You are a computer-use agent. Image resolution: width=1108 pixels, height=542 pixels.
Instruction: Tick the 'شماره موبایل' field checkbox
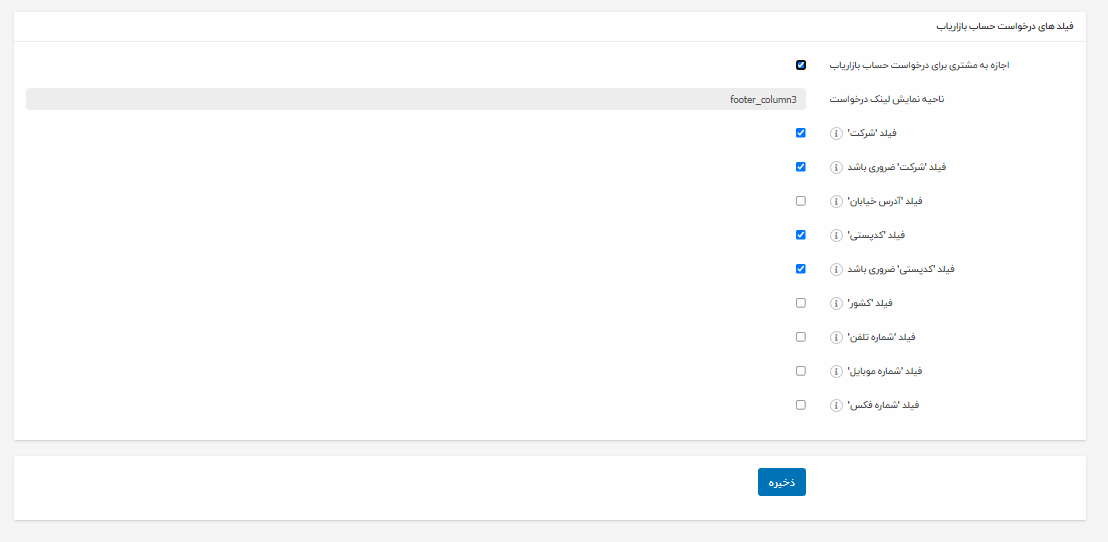click(801, 371)
